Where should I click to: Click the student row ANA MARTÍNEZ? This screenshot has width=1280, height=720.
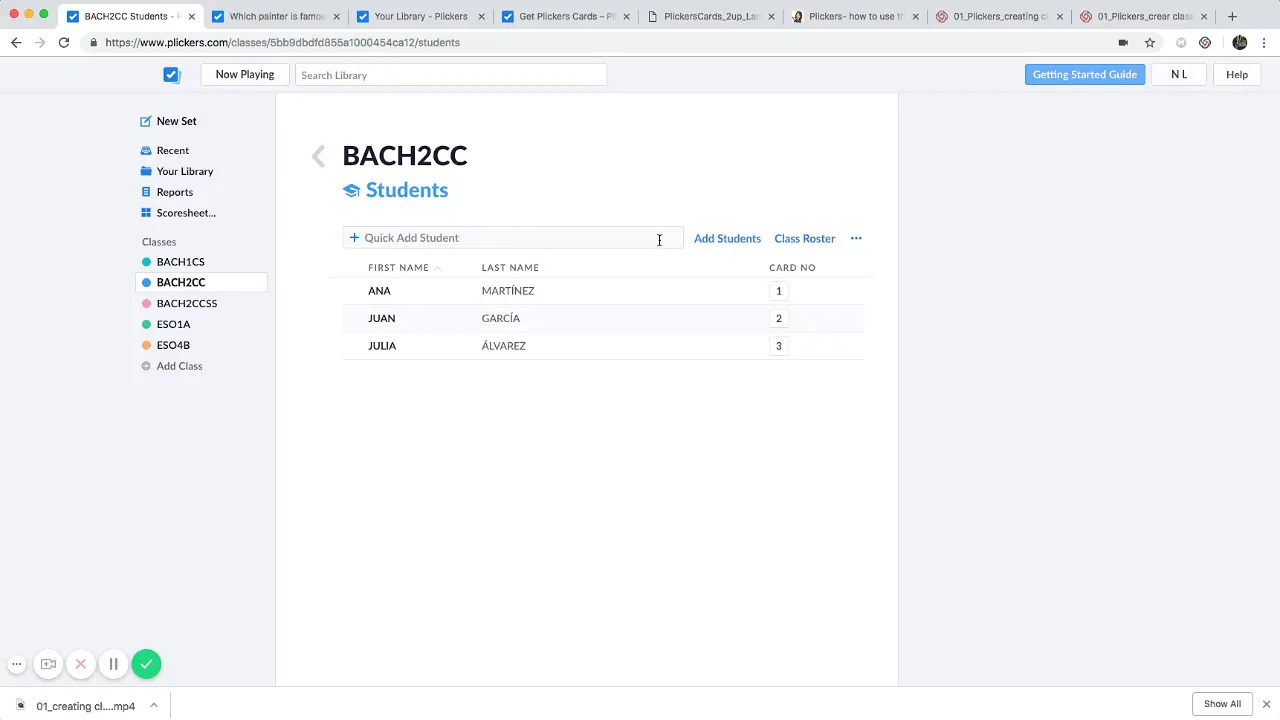click(x=603, y=291)
